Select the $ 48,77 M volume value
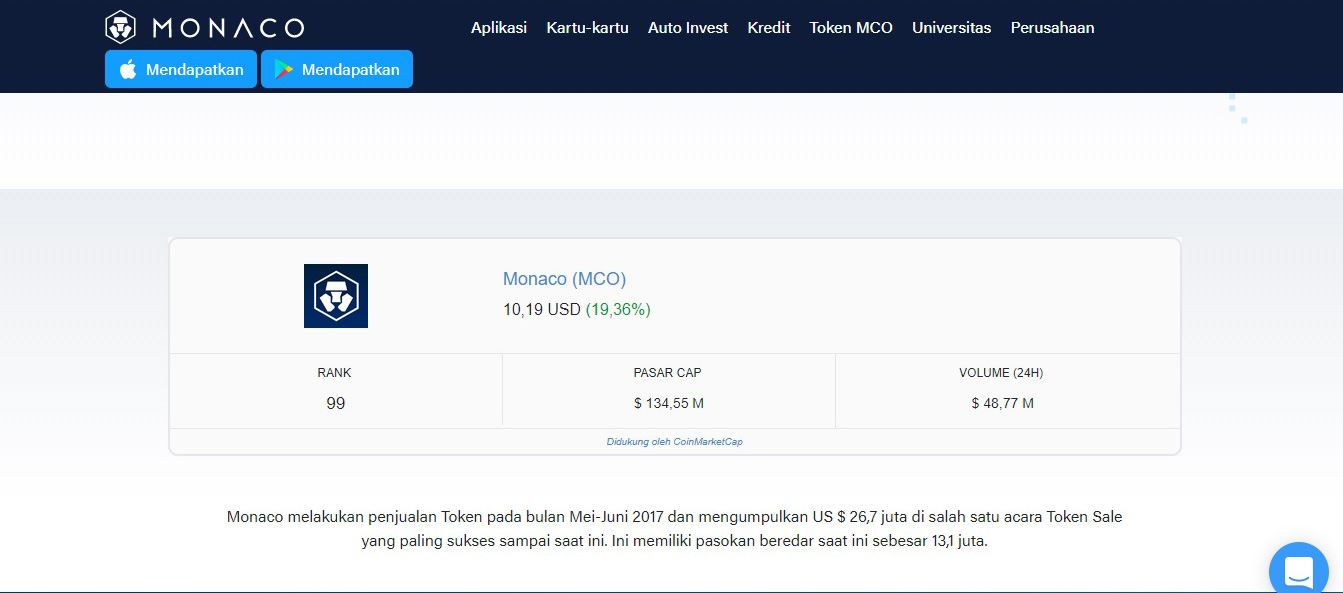This screenshot has height=593, width=1343. 1002,404
